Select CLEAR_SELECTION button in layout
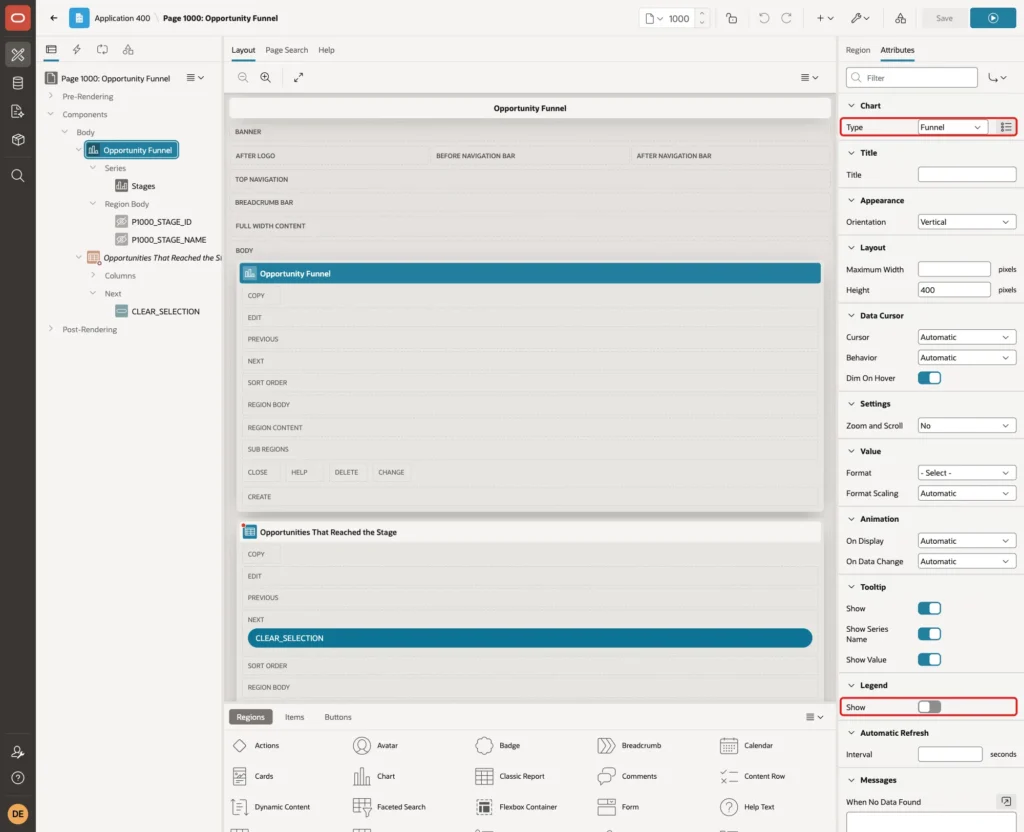 pos(530,638)
